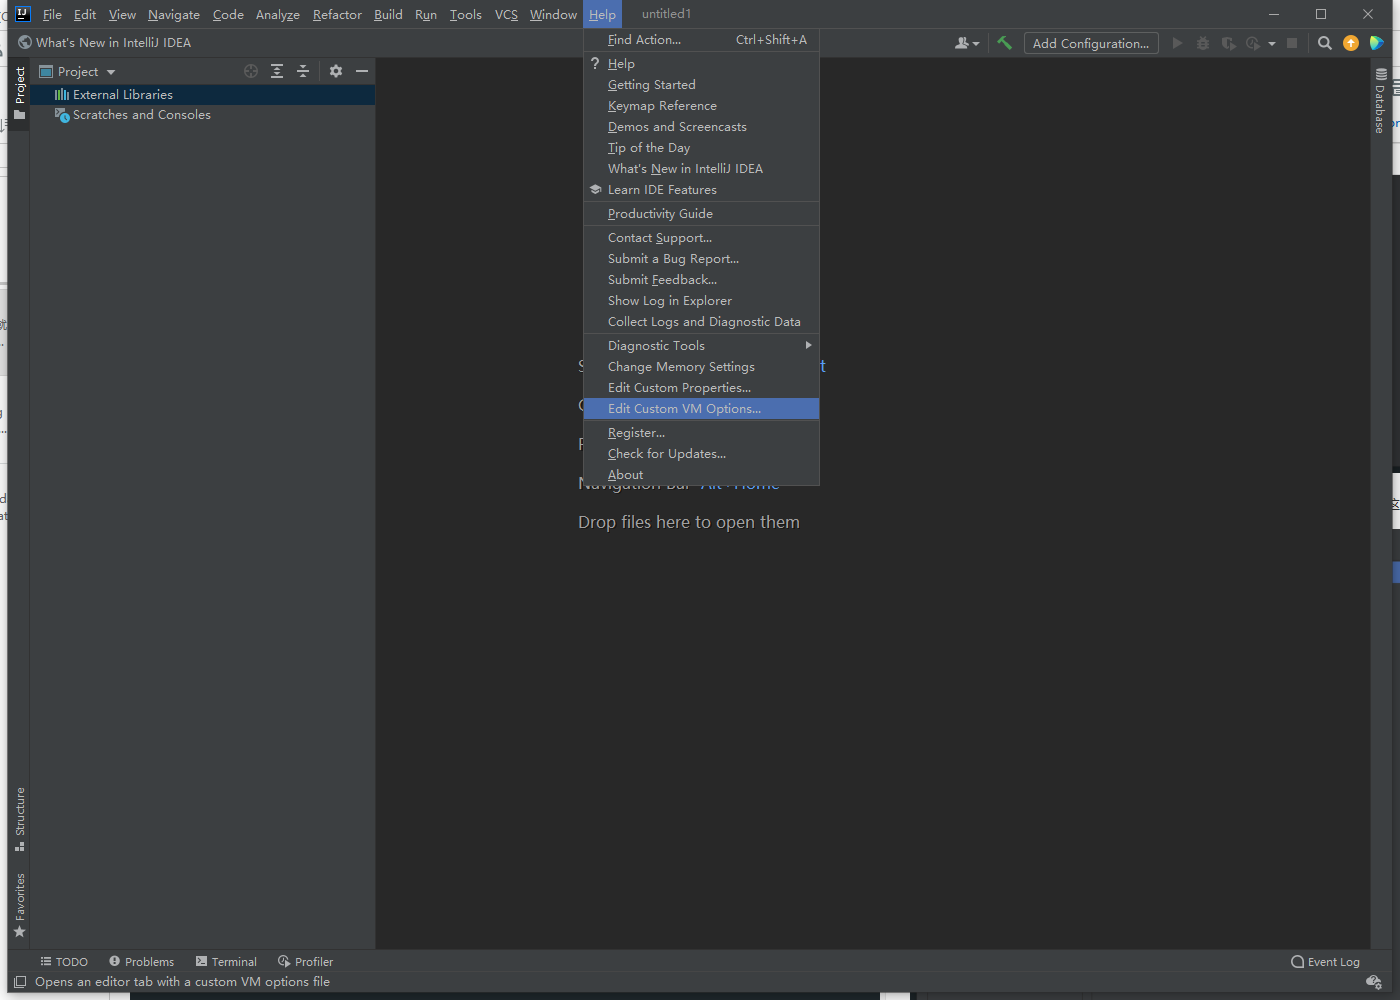Select Edit Custom VM Options menu item
Screen dimensions: 1400x1000
point(684,409)
